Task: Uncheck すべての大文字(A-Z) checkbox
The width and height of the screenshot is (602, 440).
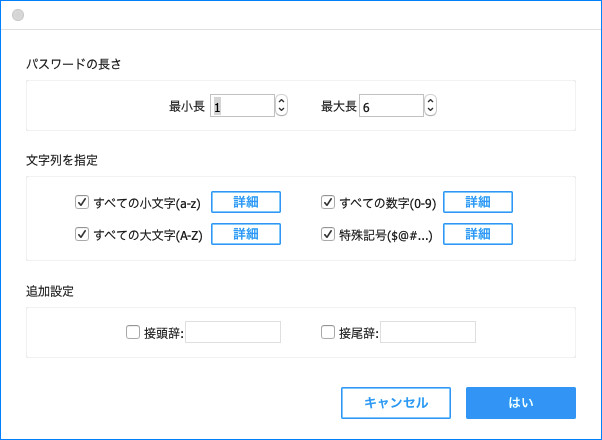Action: tap(82, 234)
